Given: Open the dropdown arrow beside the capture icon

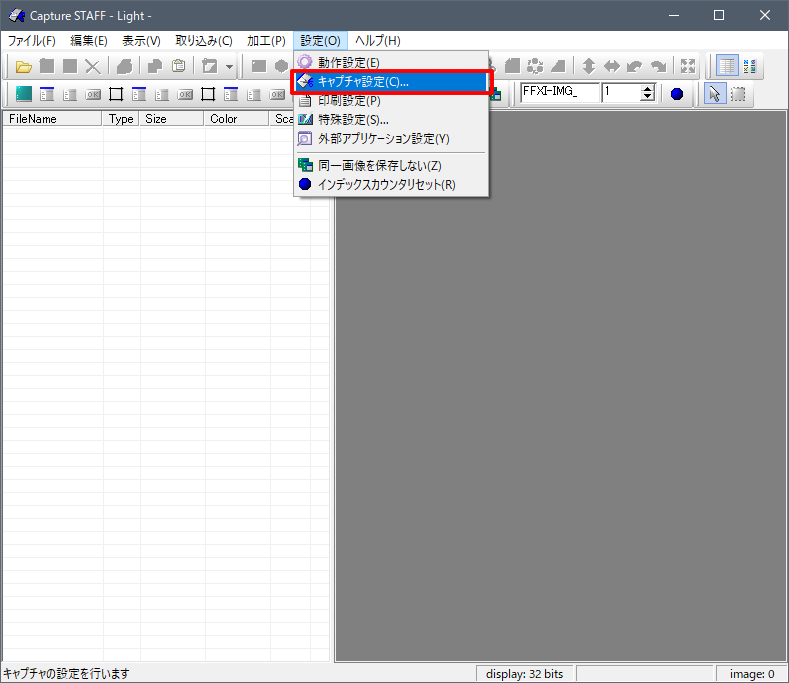Looking at the screenshot, I should 229,66.
